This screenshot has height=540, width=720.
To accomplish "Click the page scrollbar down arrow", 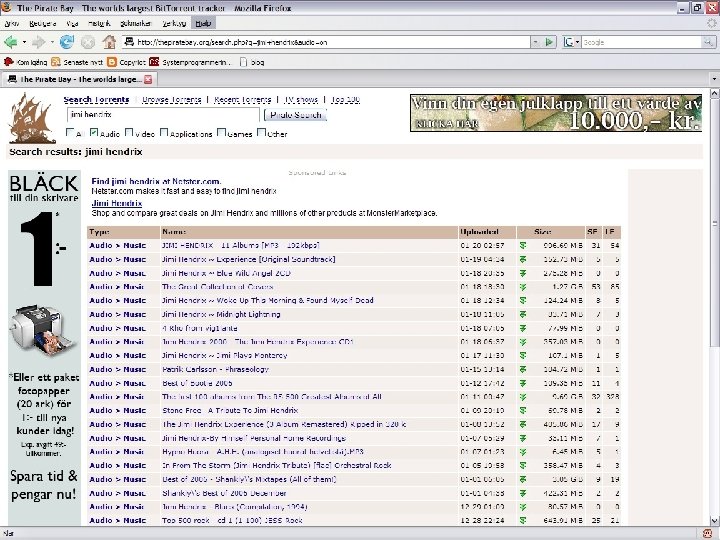I will click(x=714, y=521).
